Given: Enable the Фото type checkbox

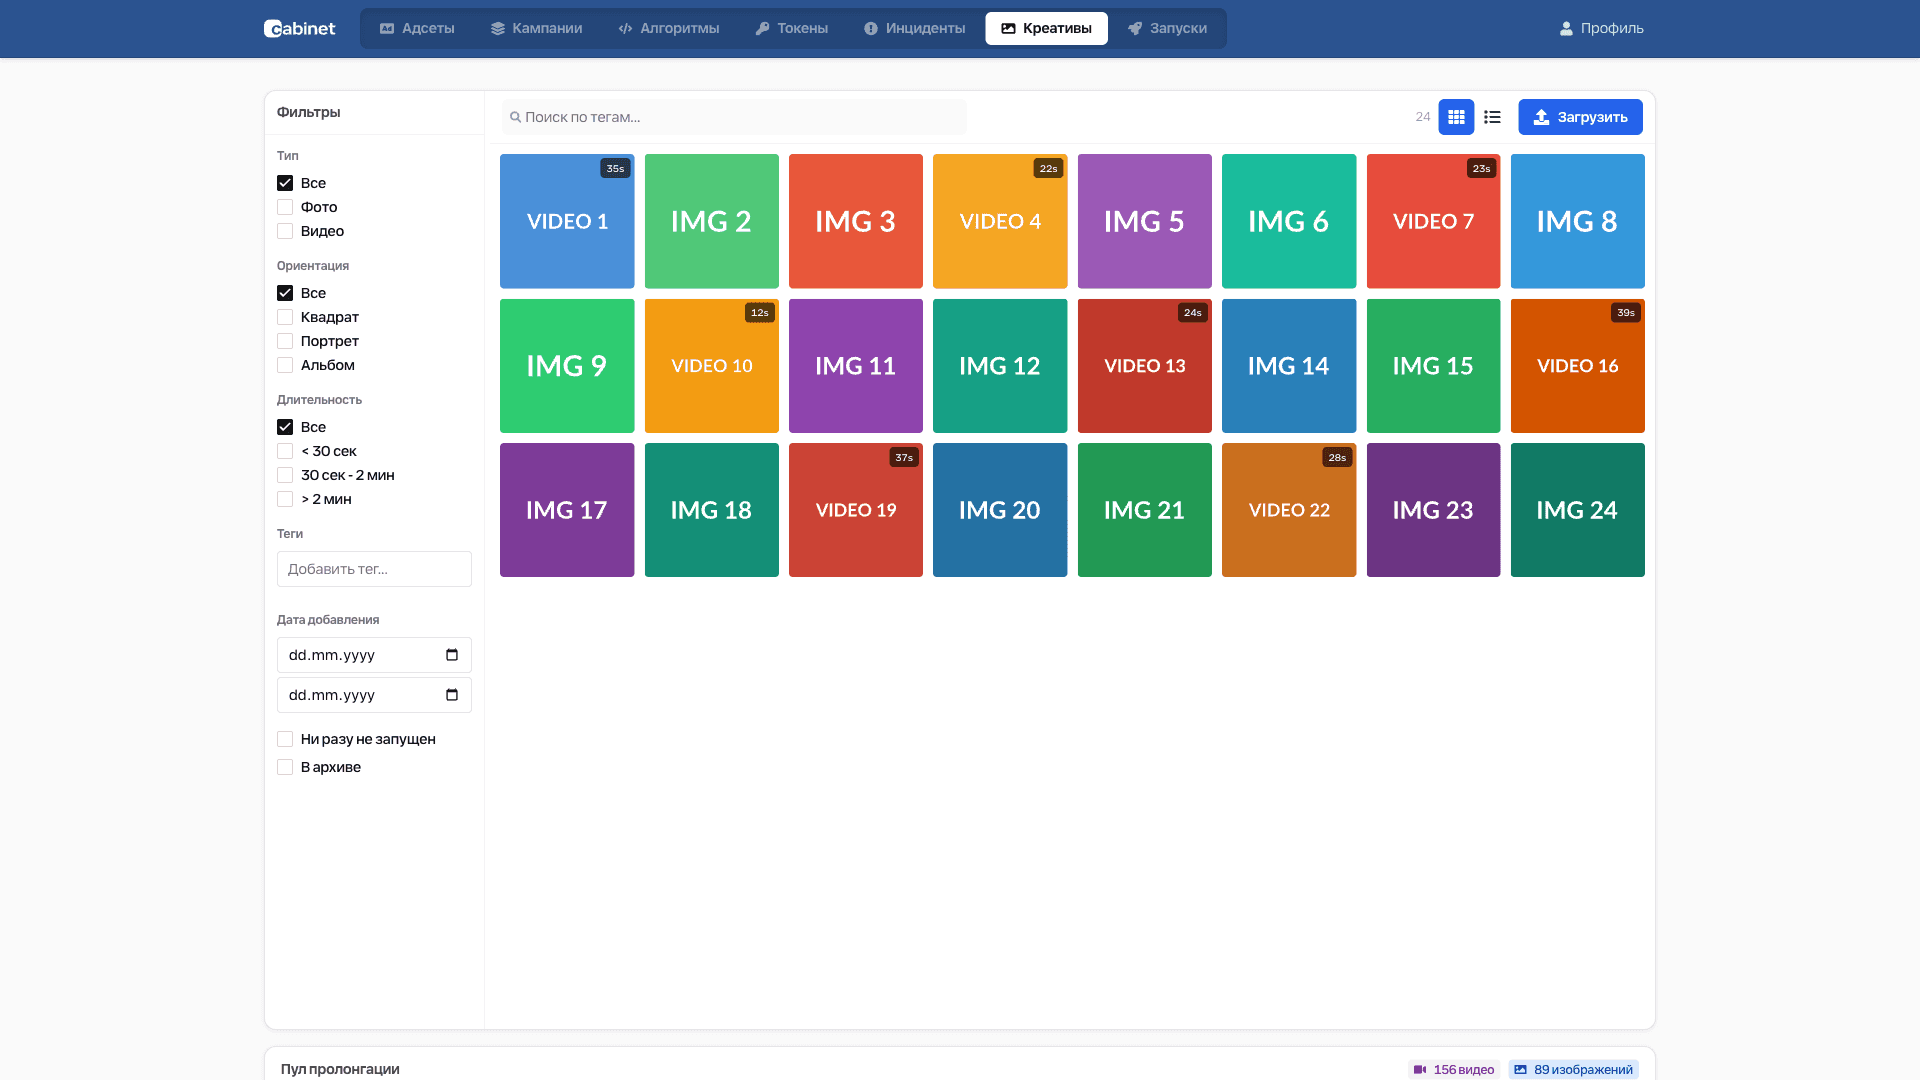Looking at the screenshot, I should [285, 207].
